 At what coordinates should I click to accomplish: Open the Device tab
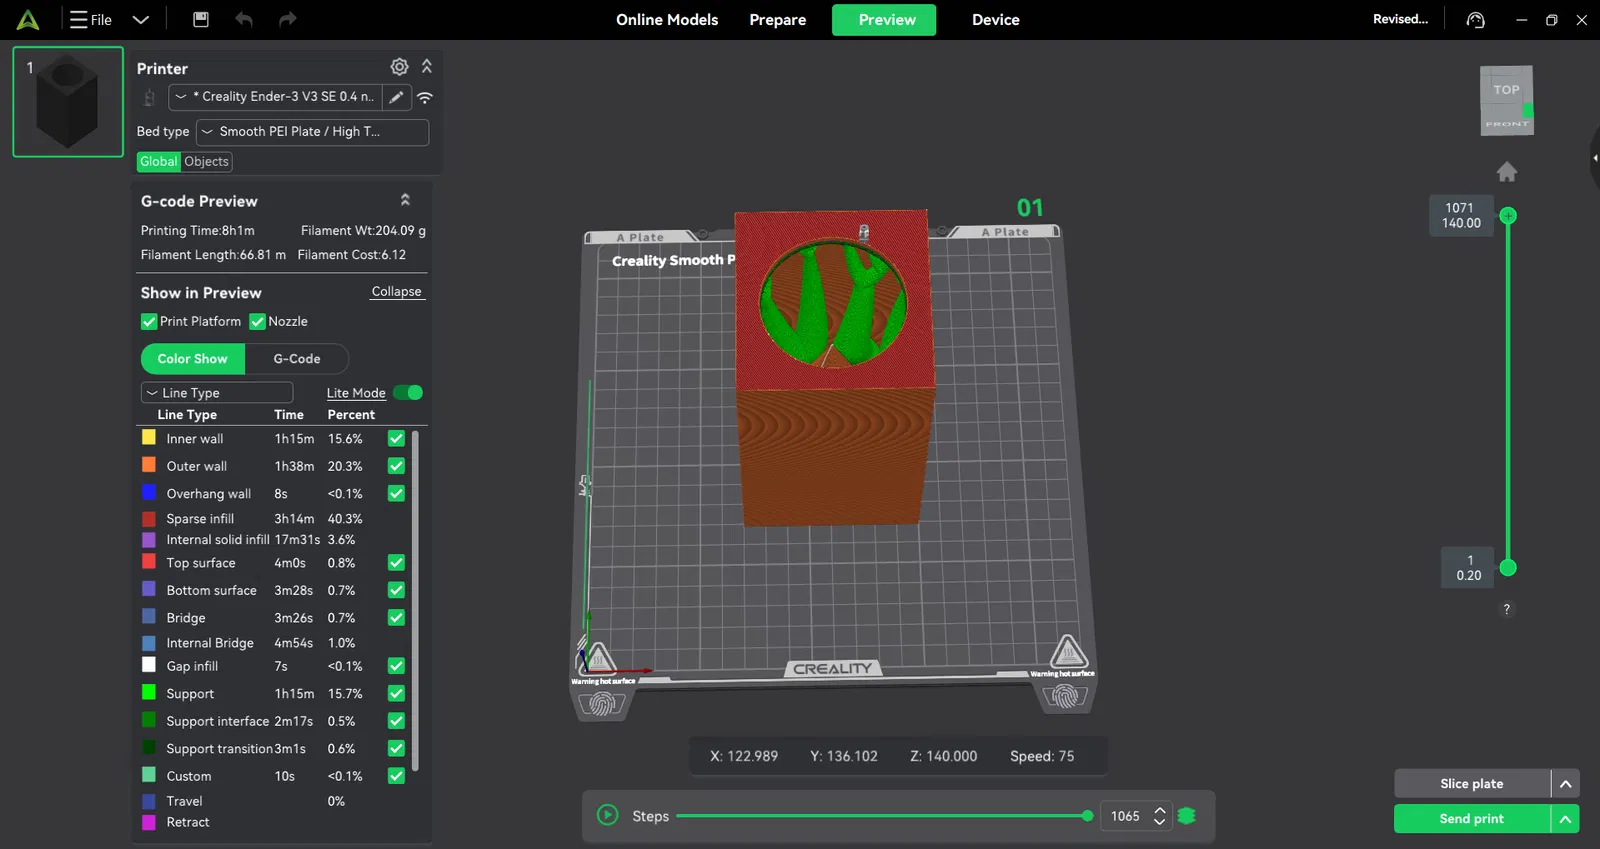pos(996,19)
